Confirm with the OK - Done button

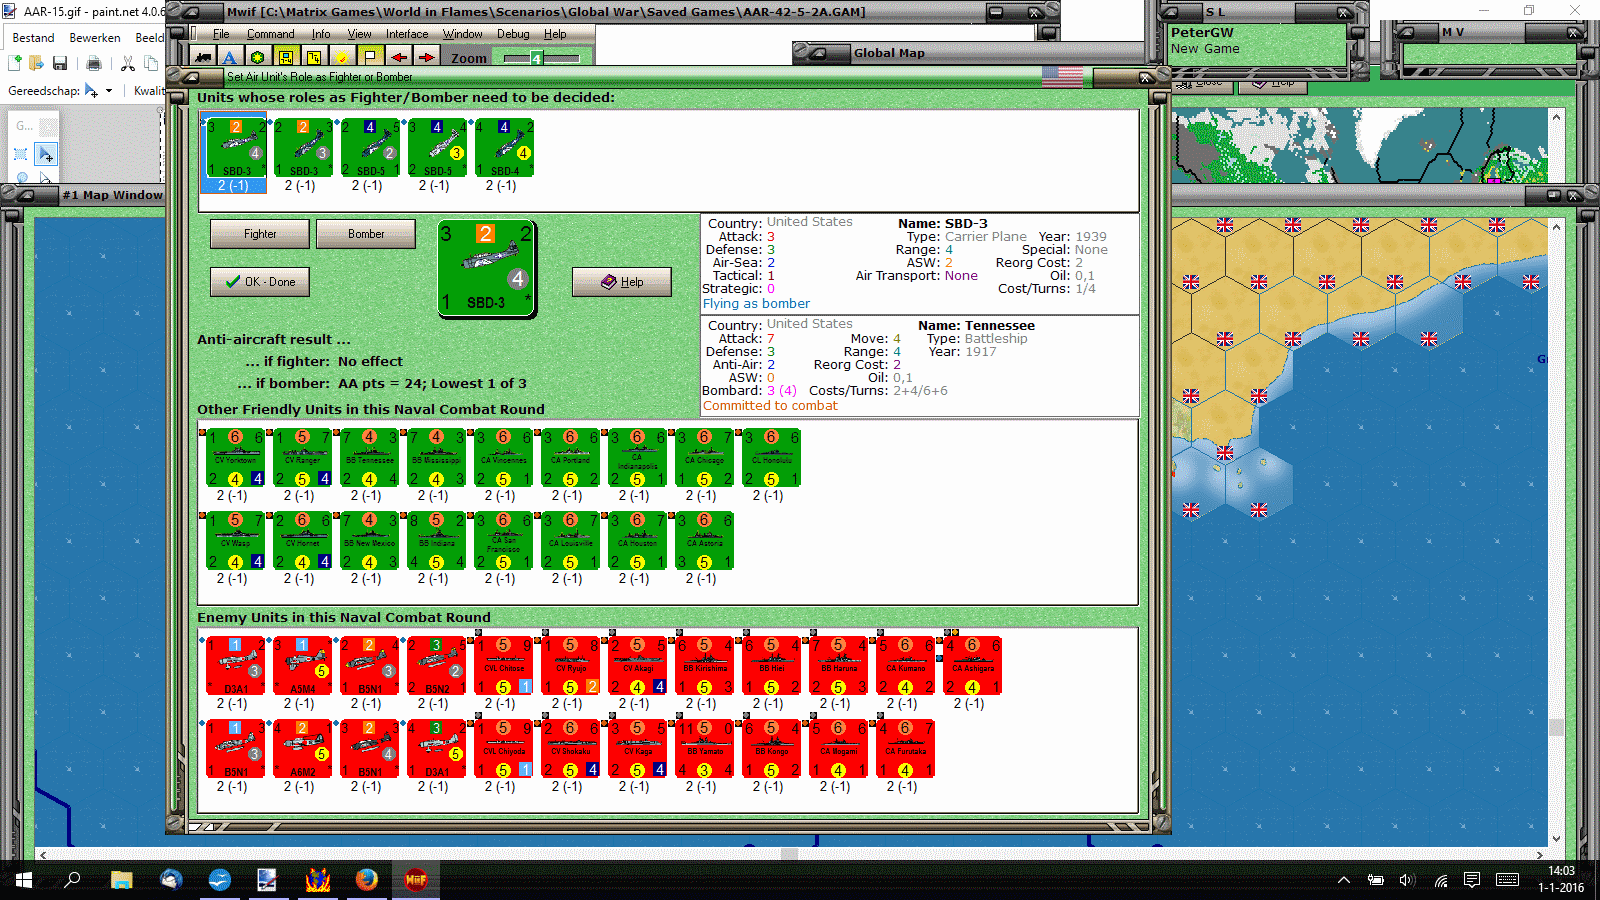[x=260, y=282]
